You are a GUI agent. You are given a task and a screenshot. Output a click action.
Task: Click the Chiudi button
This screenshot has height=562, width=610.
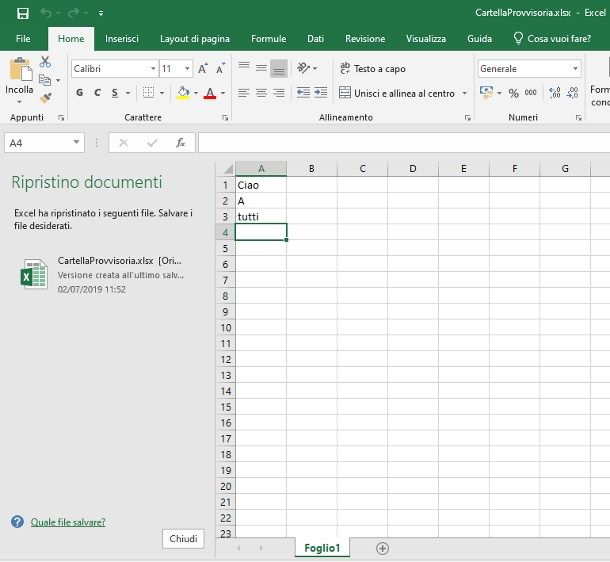pos(183,539)
